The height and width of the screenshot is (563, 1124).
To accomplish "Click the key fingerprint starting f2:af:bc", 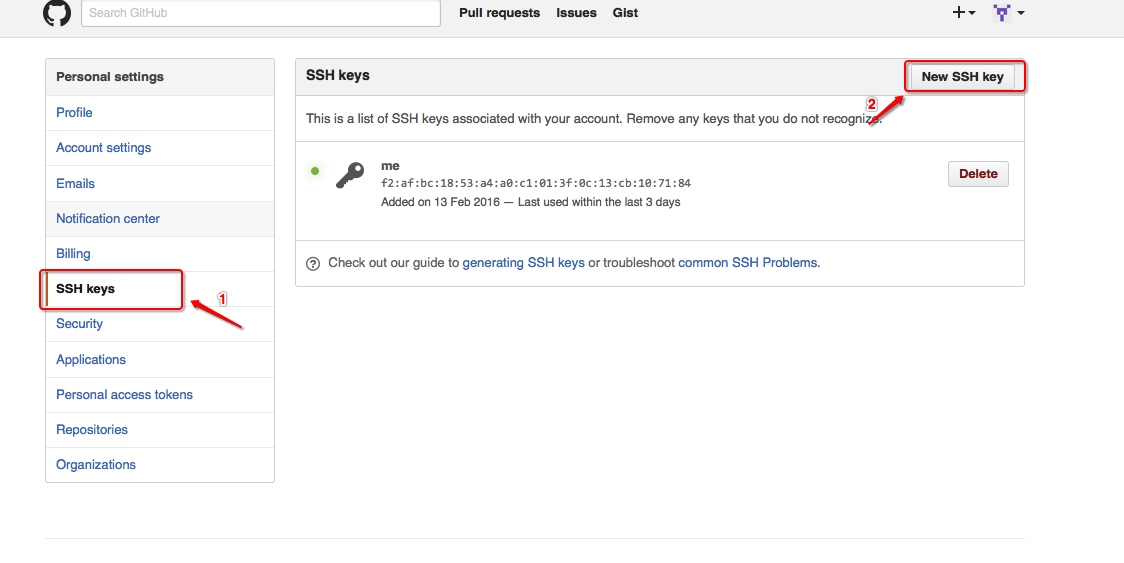I will (x=536, y=184).
